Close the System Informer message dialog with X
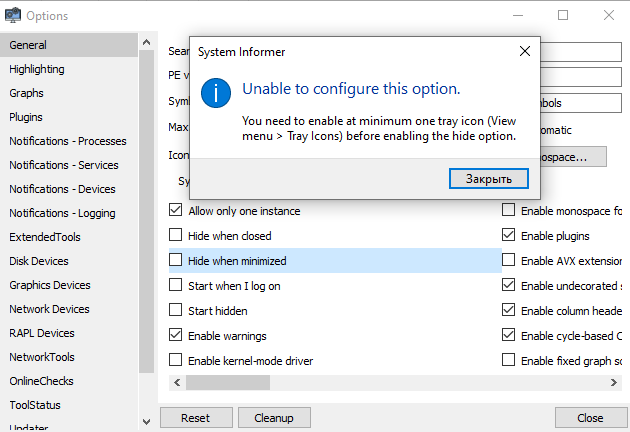The height and width of the screenshot is (432, 630). click(525, 51)
